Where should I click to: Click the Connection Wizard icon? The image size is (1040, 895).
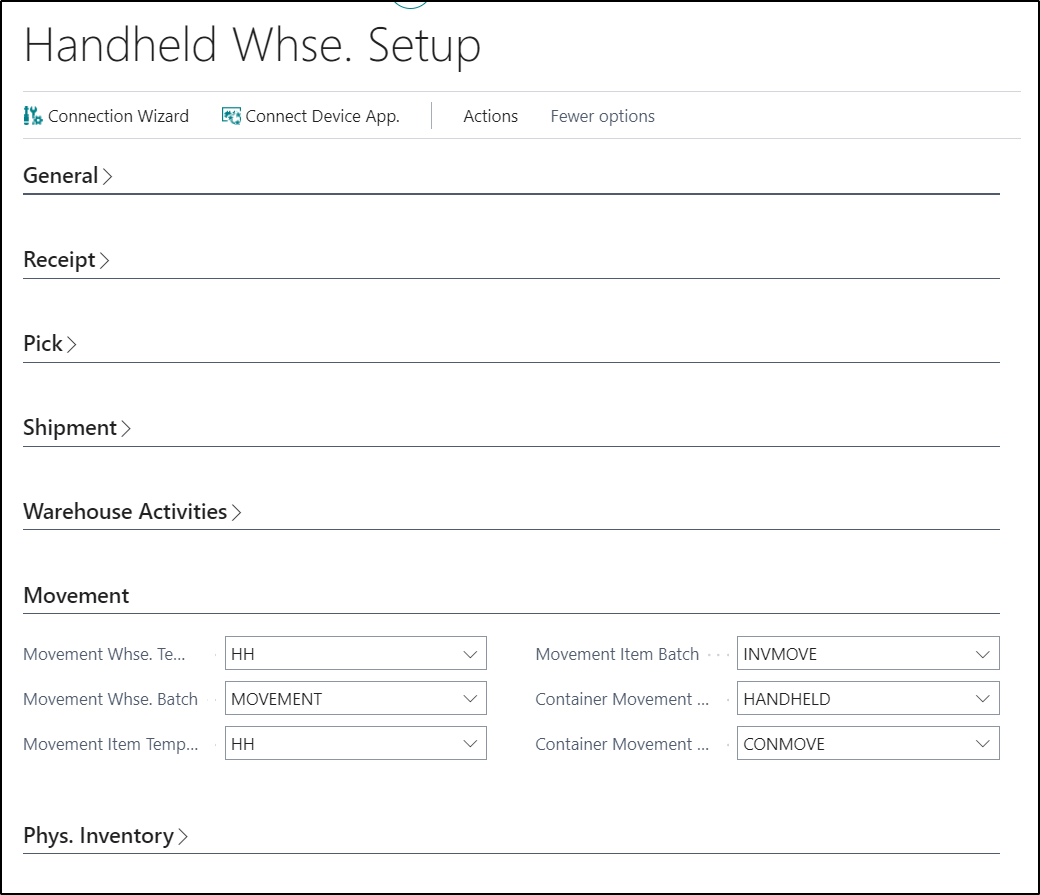(x=32, y=116)
